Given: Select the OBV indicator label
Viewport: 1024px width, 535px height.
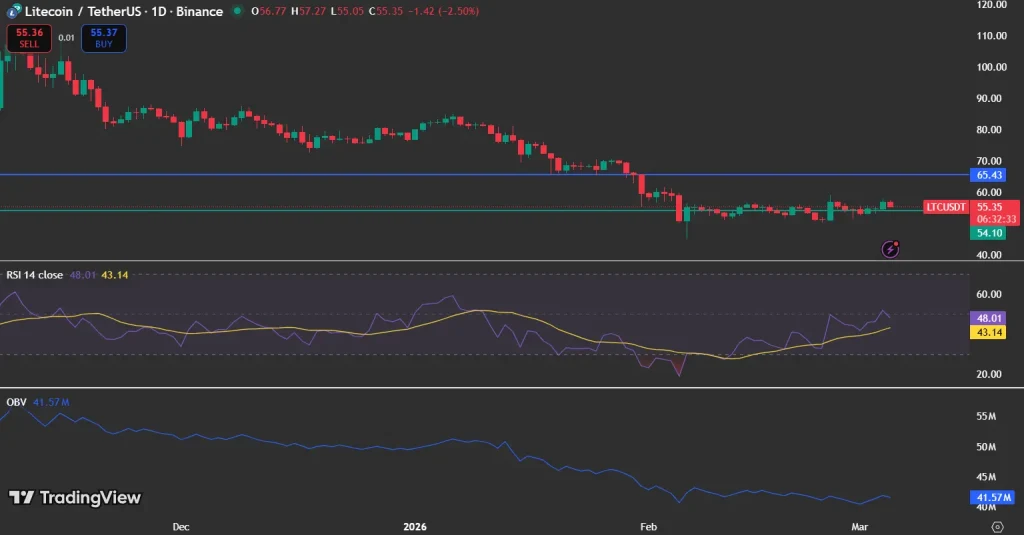Looking at the screenshot, I should click(16, 402).
